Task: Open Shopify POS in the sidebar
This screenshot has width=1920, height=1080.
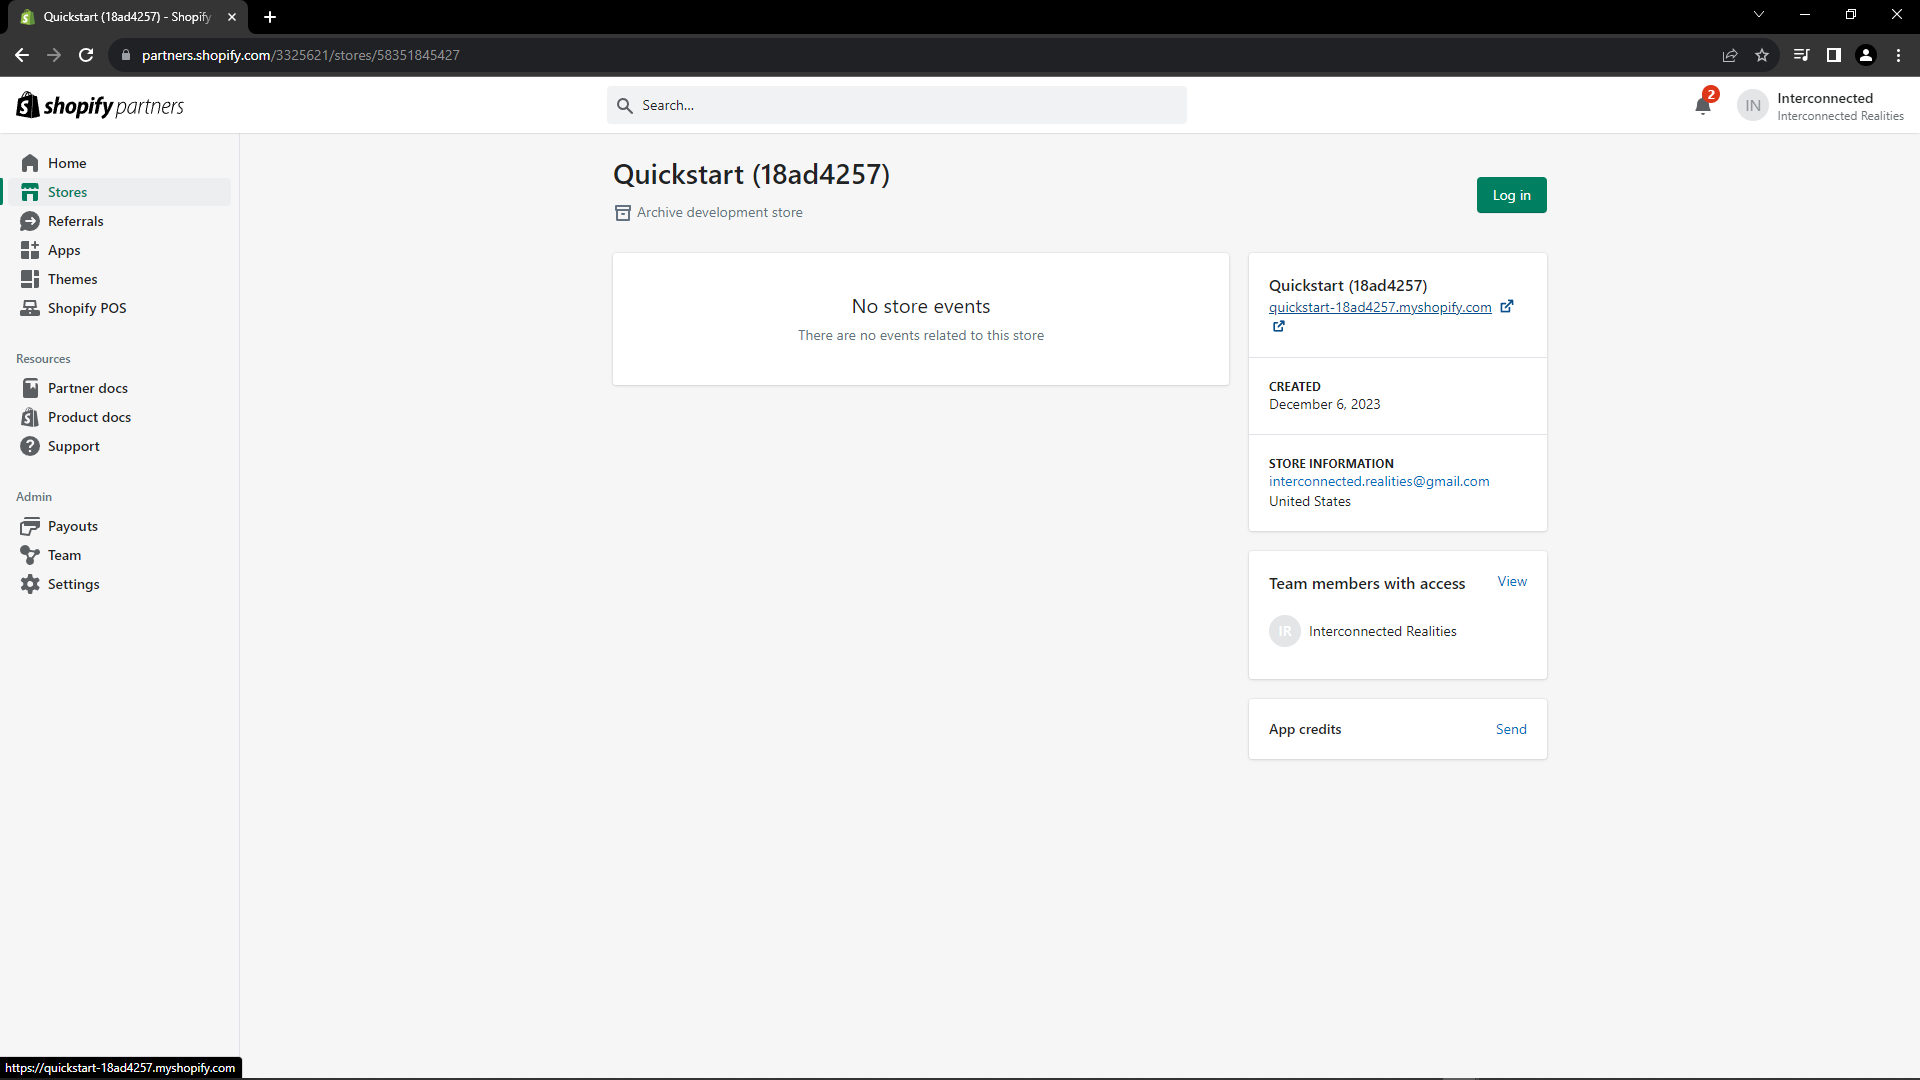Action: (x=87, y=308)
